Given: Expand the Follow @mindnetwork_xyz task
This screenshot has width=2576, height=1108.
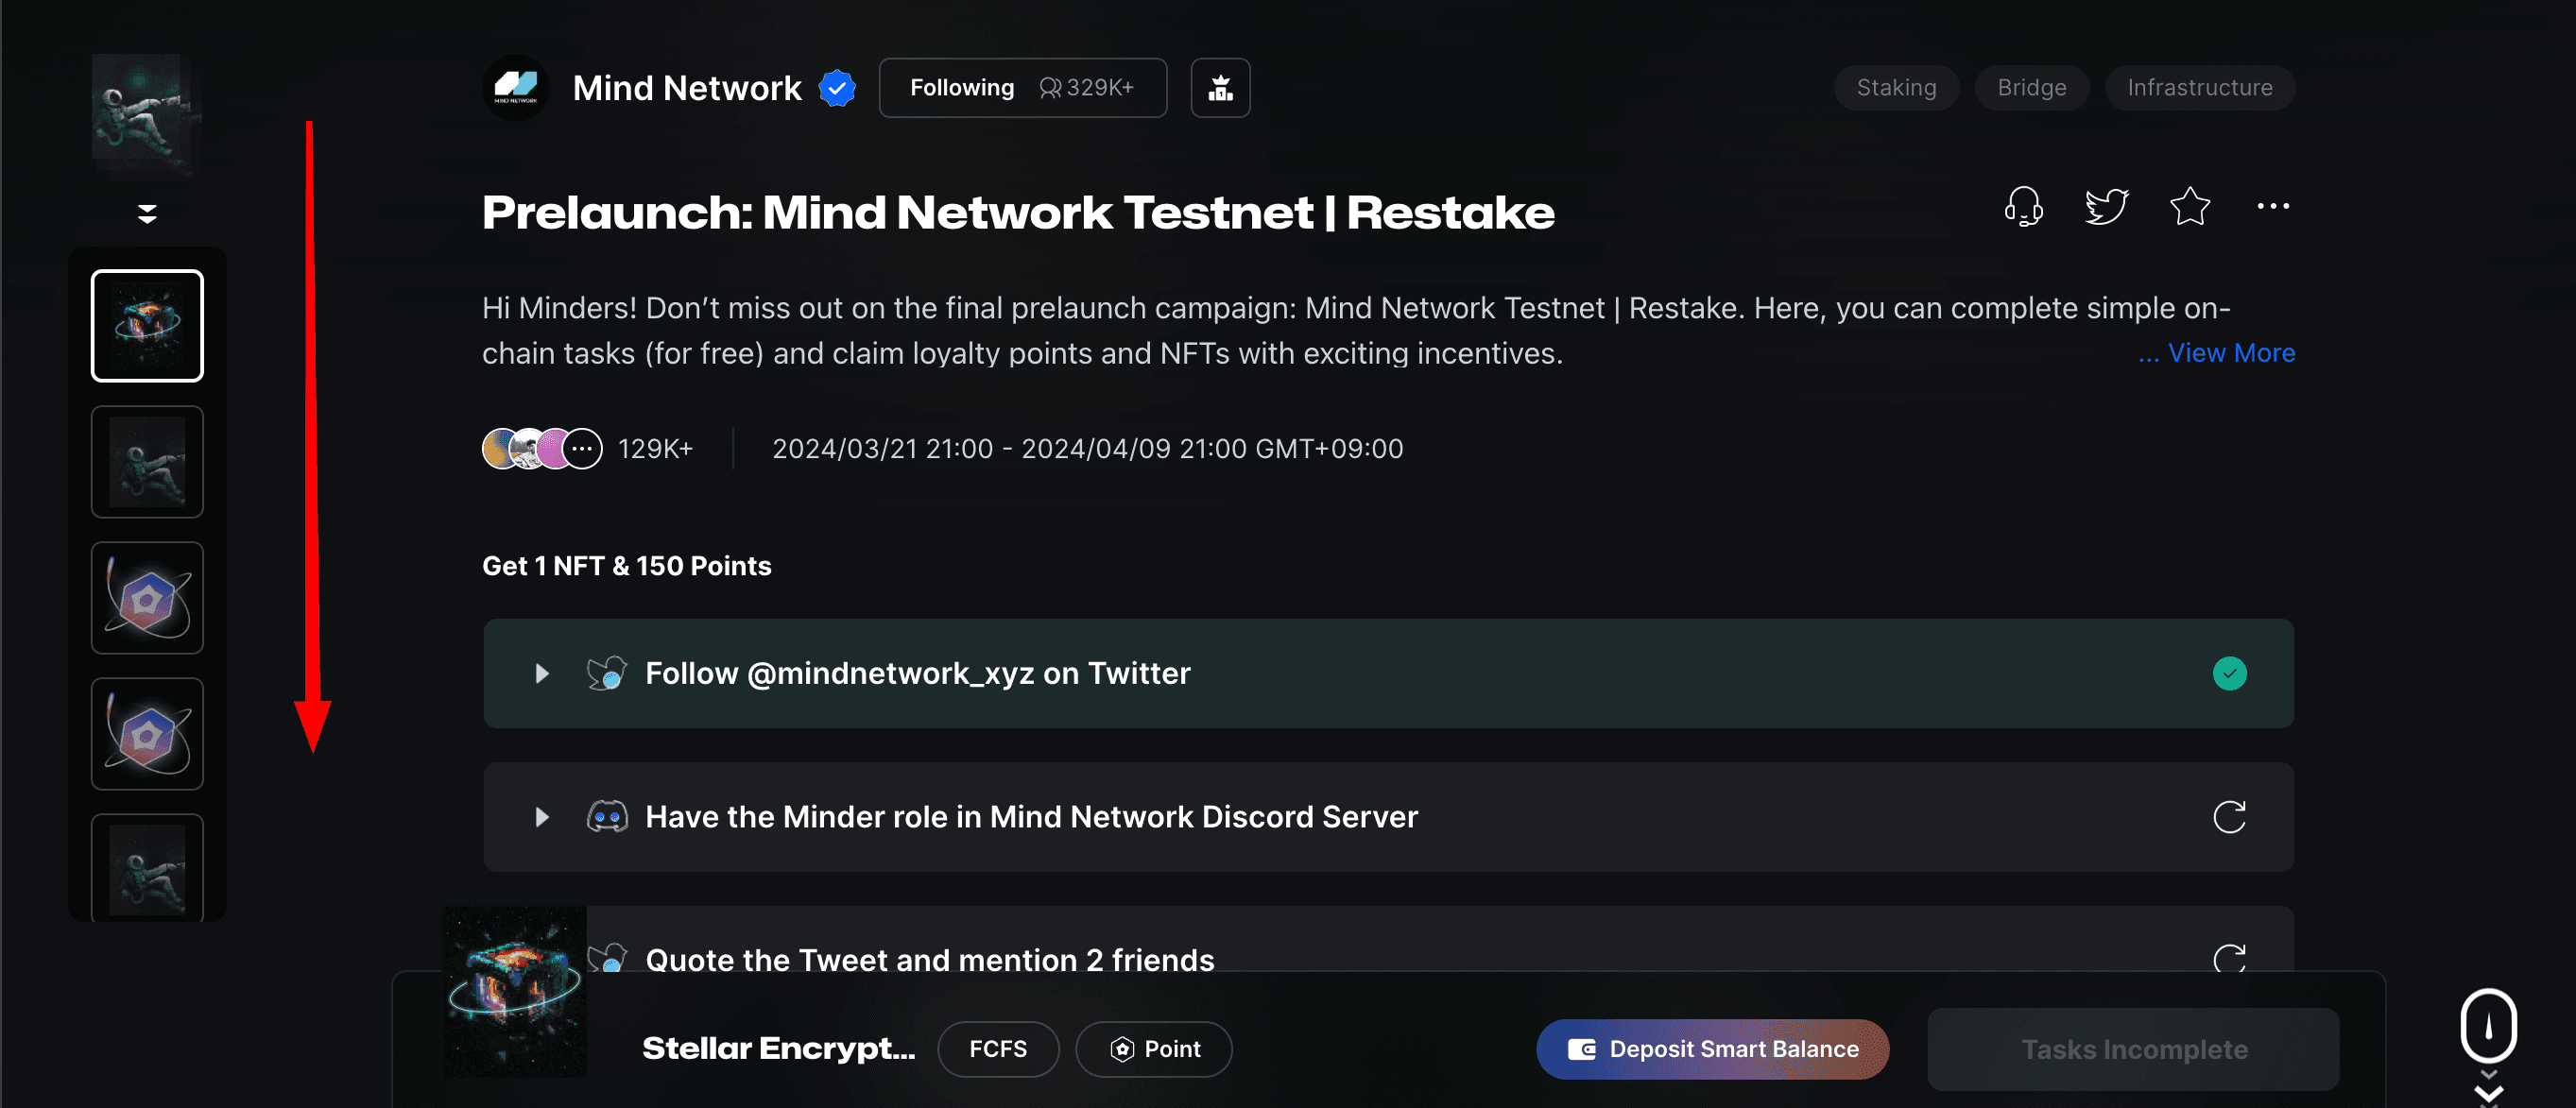Looking at the screenshot, I should [x=542, y=673].
